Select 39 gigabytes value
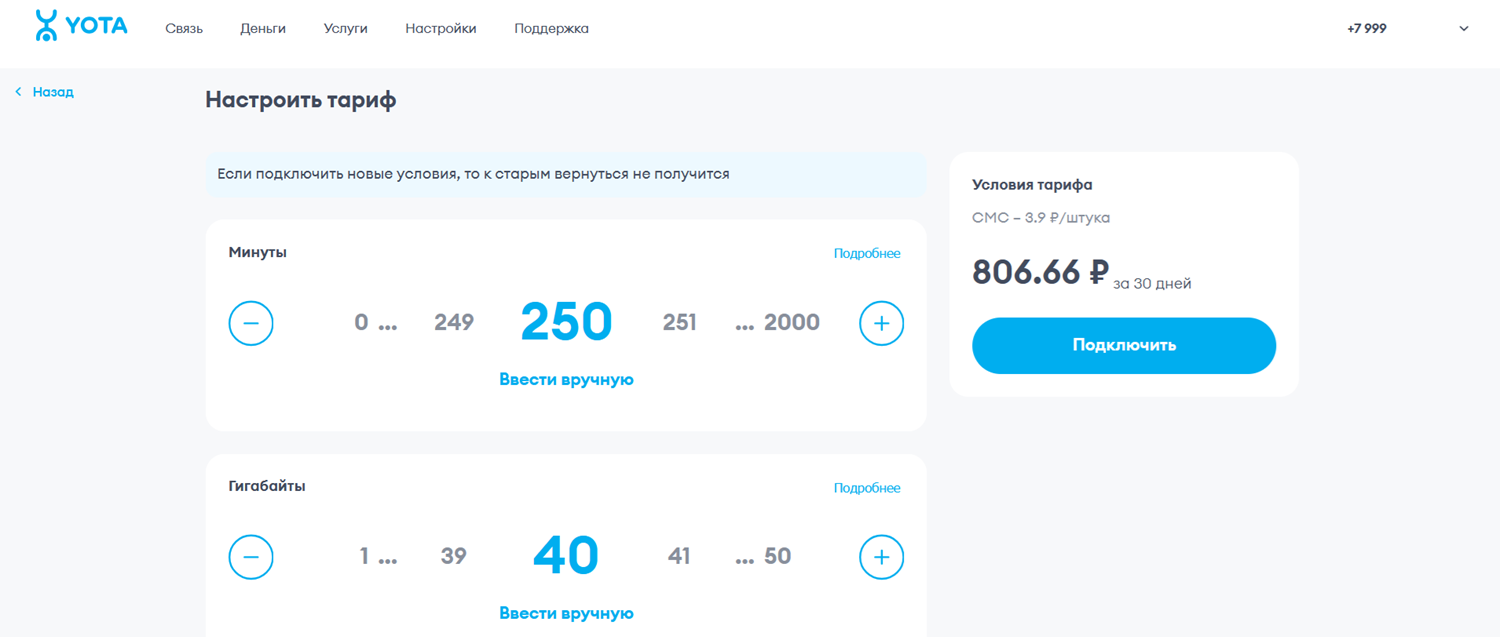The width and height of the screenshot is (1500, 637). point(454,557)
